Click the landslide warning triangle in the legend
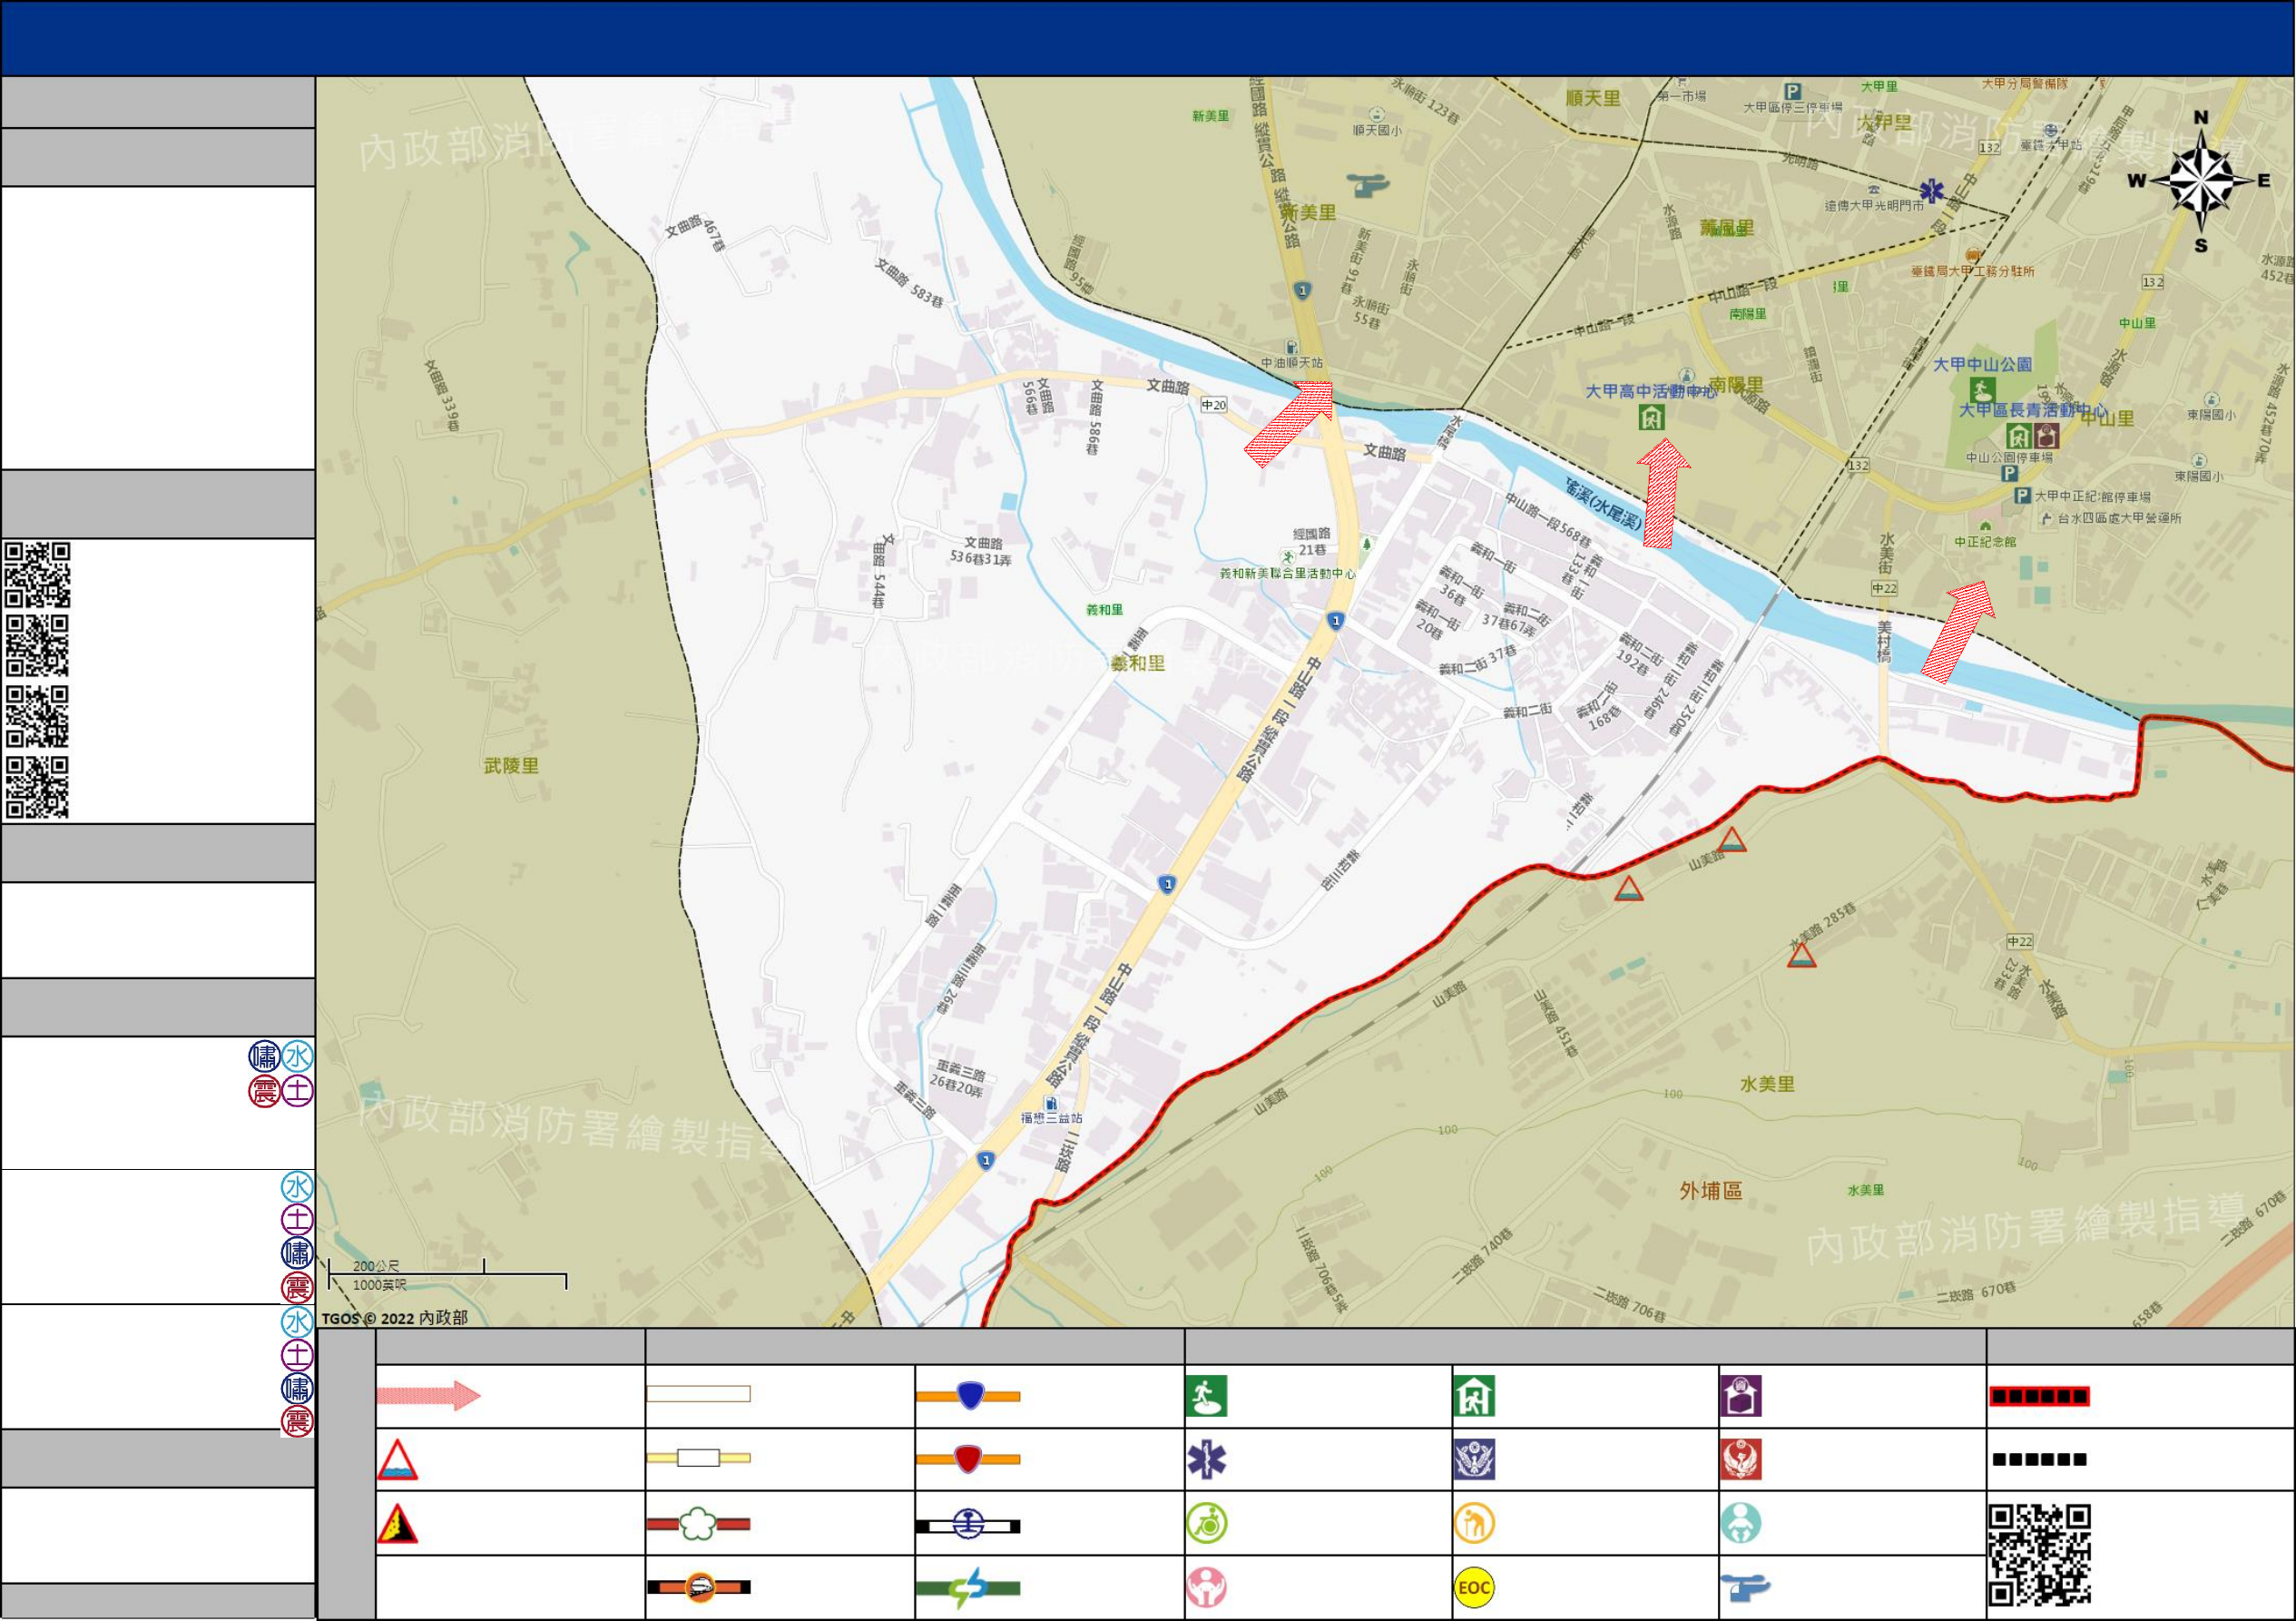Image resolution: width=2296 pixels, height=1621 pixels. pyautogui.click(x=397, y=1524)
